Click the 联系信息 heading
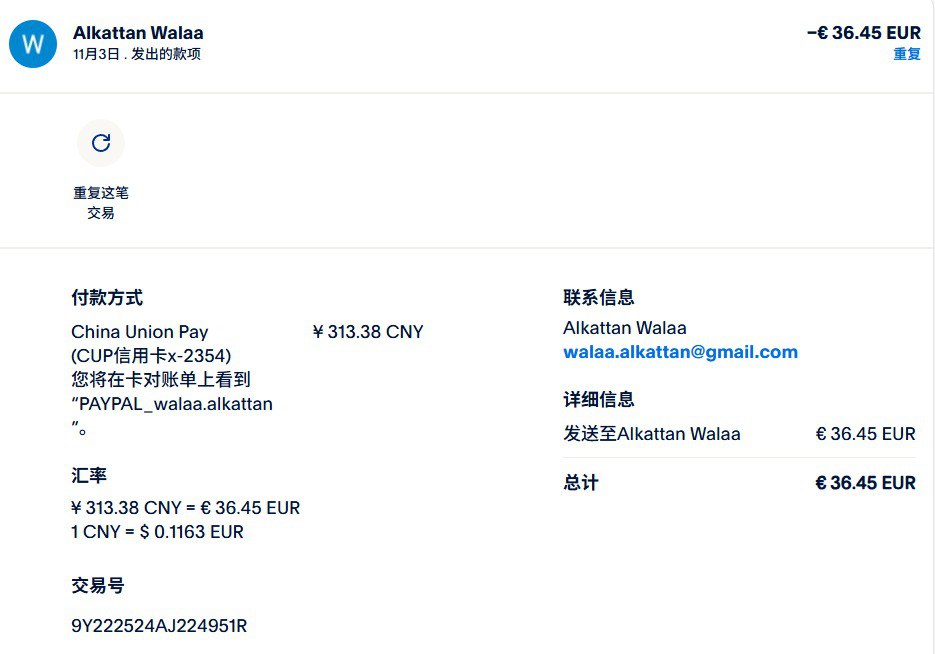The height and width of the screenshot is (654, 935). pos(598,297)
